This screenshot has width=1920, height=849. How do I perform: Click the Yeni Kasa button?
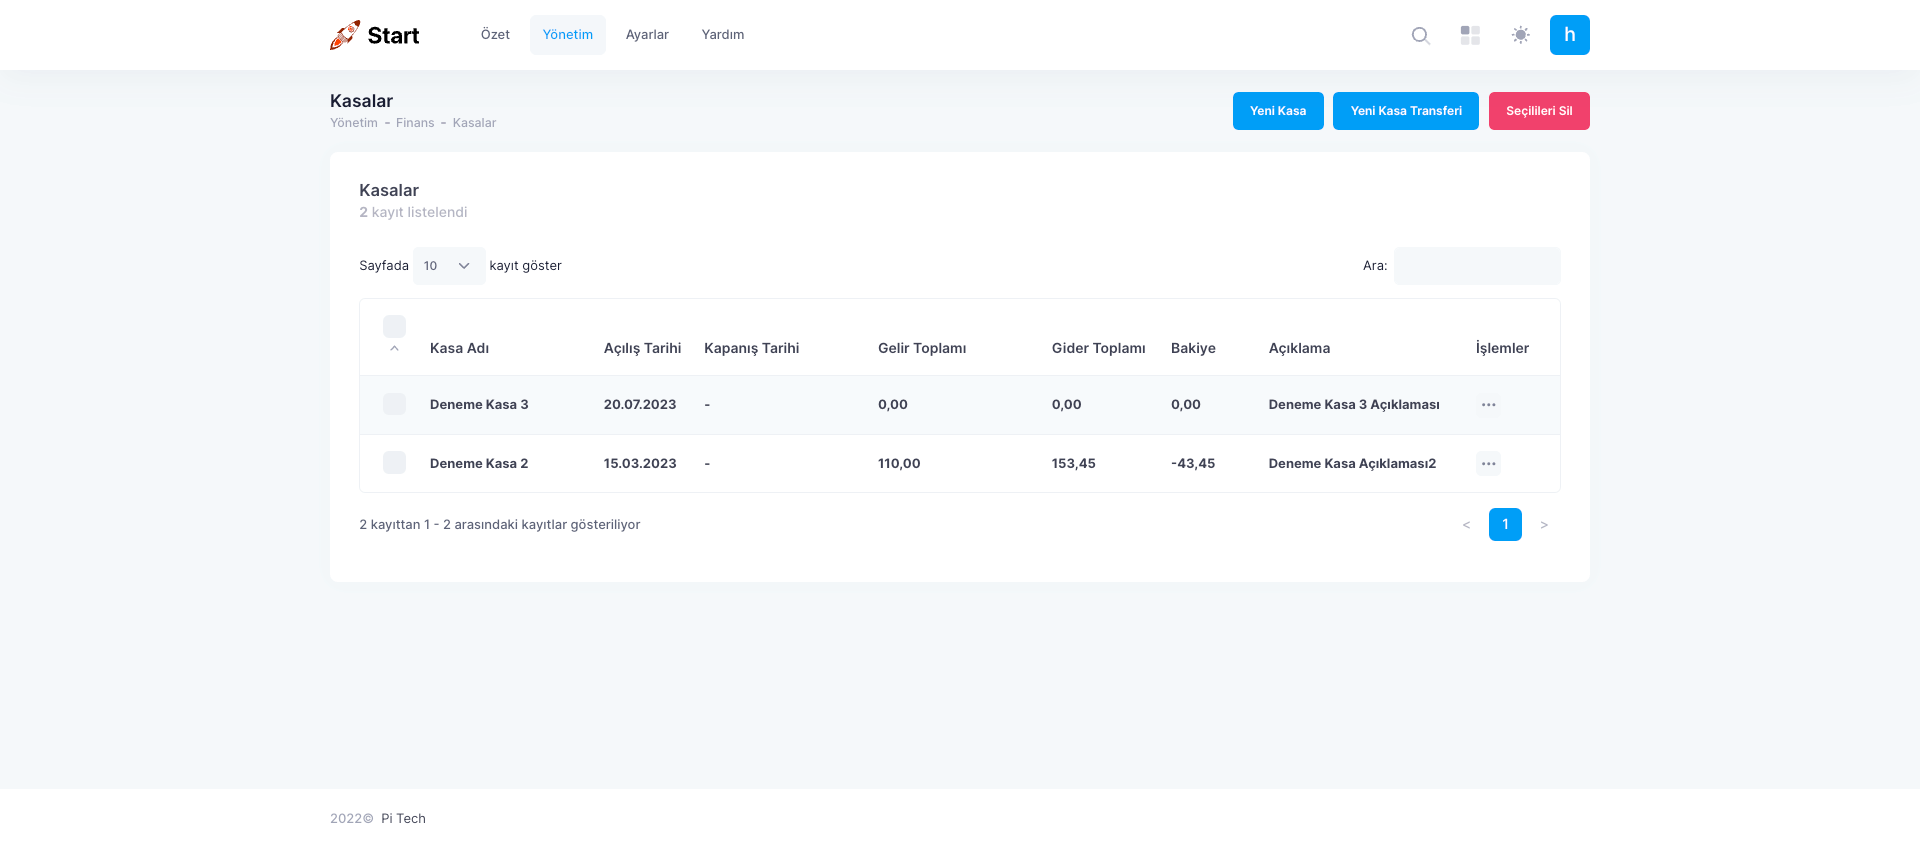point(1277,111)
